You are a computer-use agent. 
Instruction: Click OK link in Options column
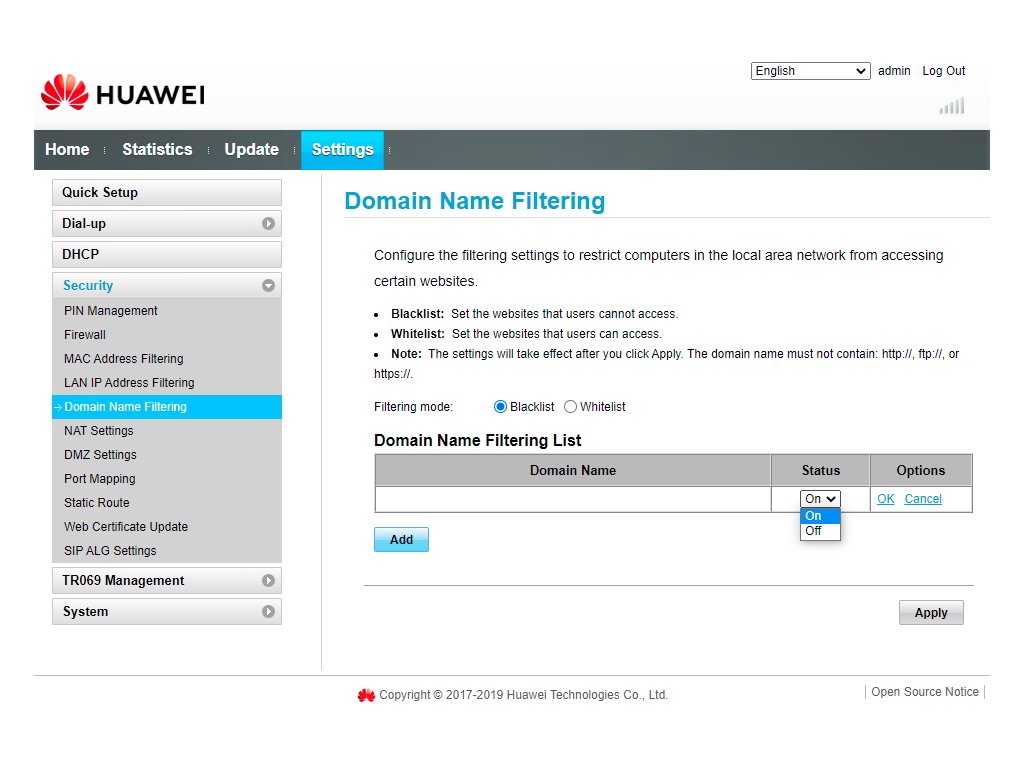point(885,499)
